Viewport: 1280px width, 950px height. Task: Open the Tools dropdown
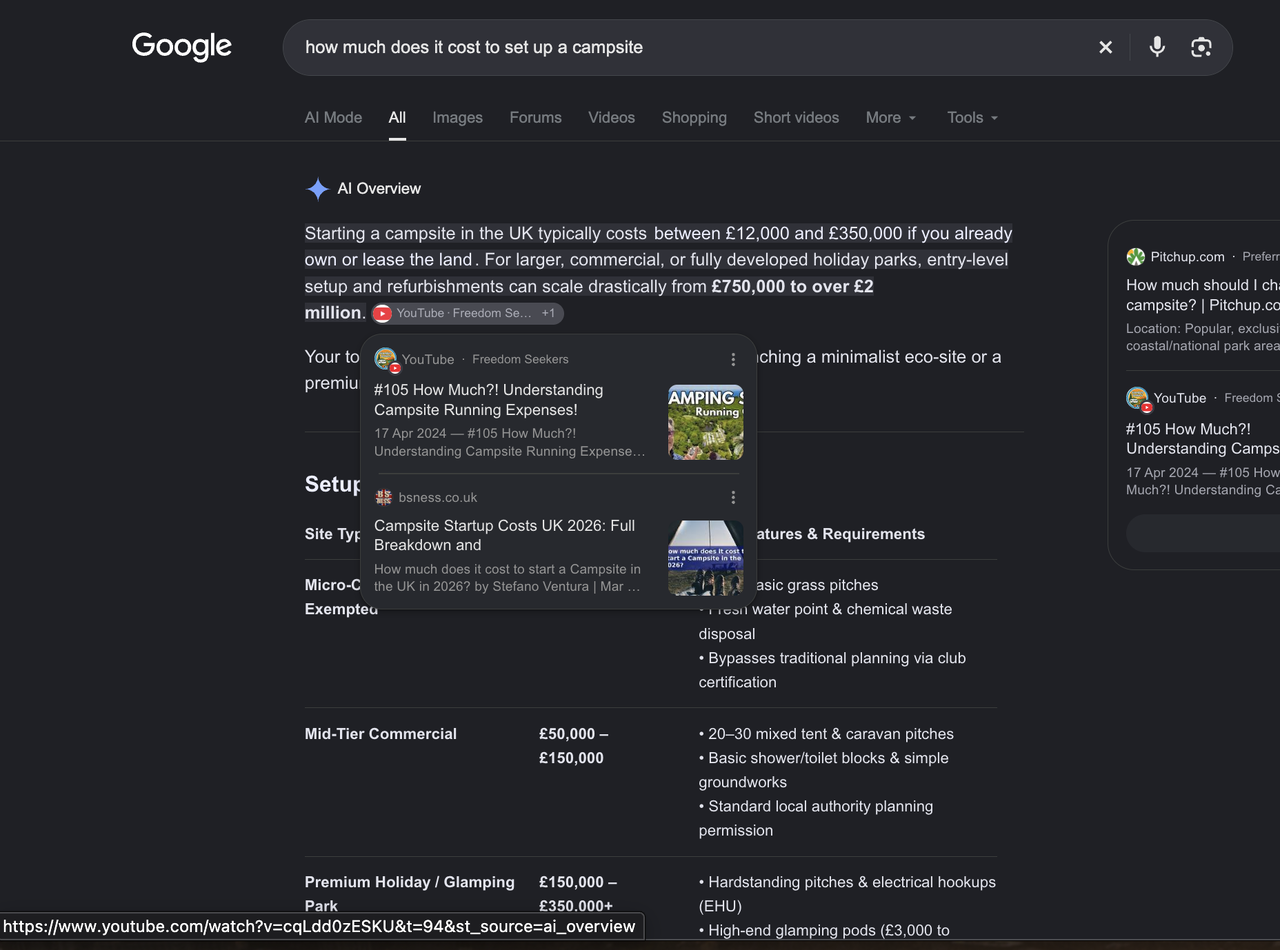tap(972, 117)
